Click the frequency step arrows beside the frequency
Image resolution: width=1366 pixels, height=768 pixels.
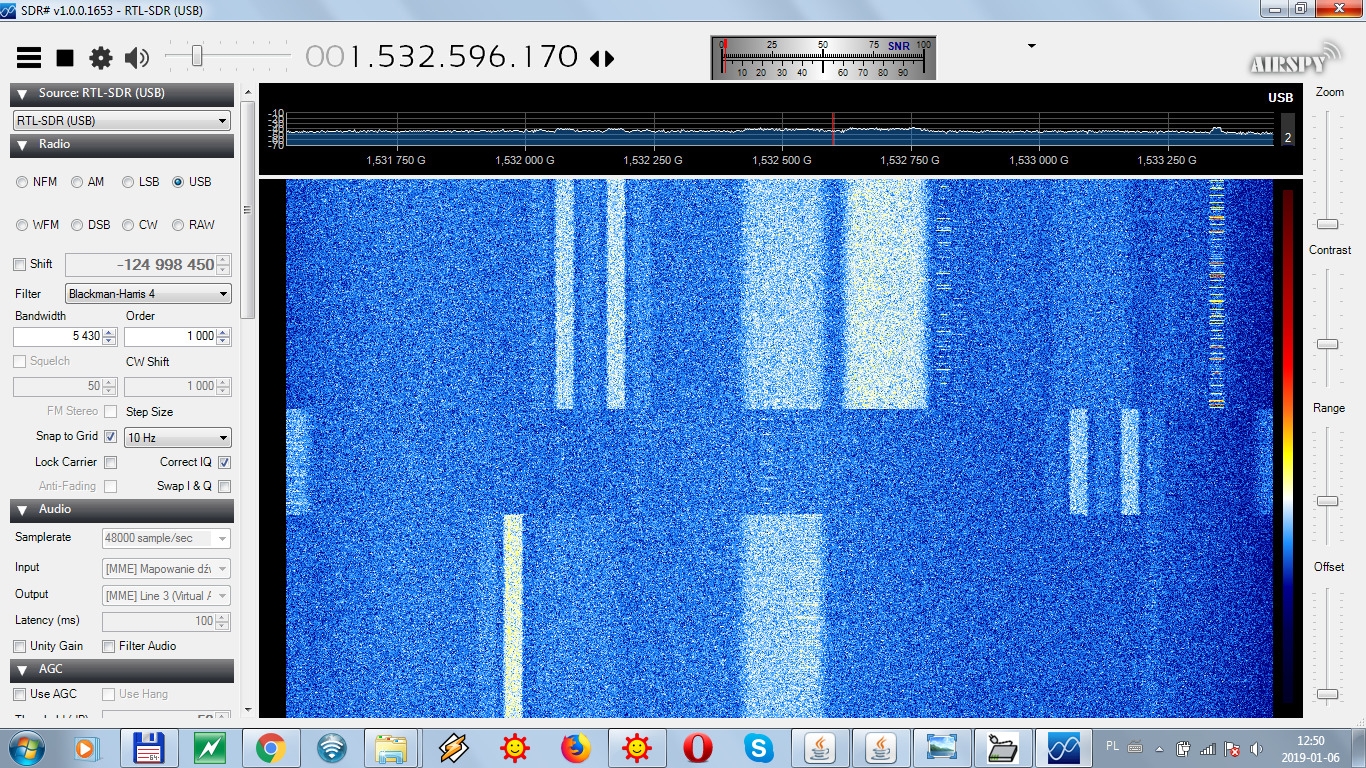[602, 58]
